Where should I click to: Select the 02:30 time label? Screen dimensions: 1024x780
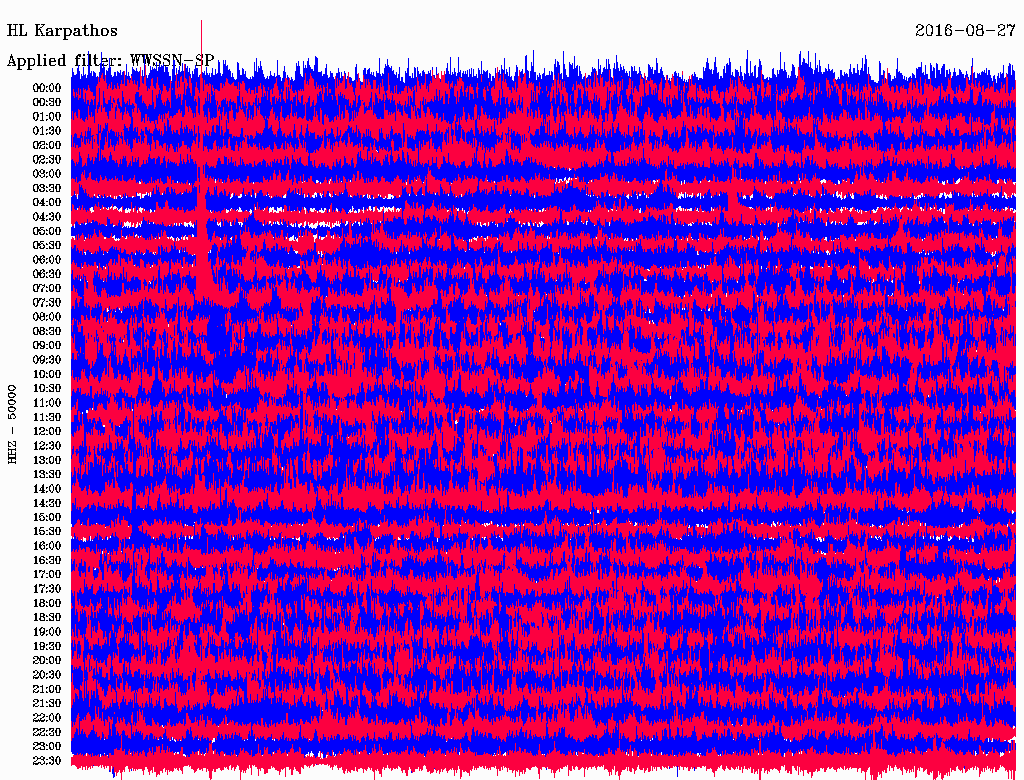(47, 160)
